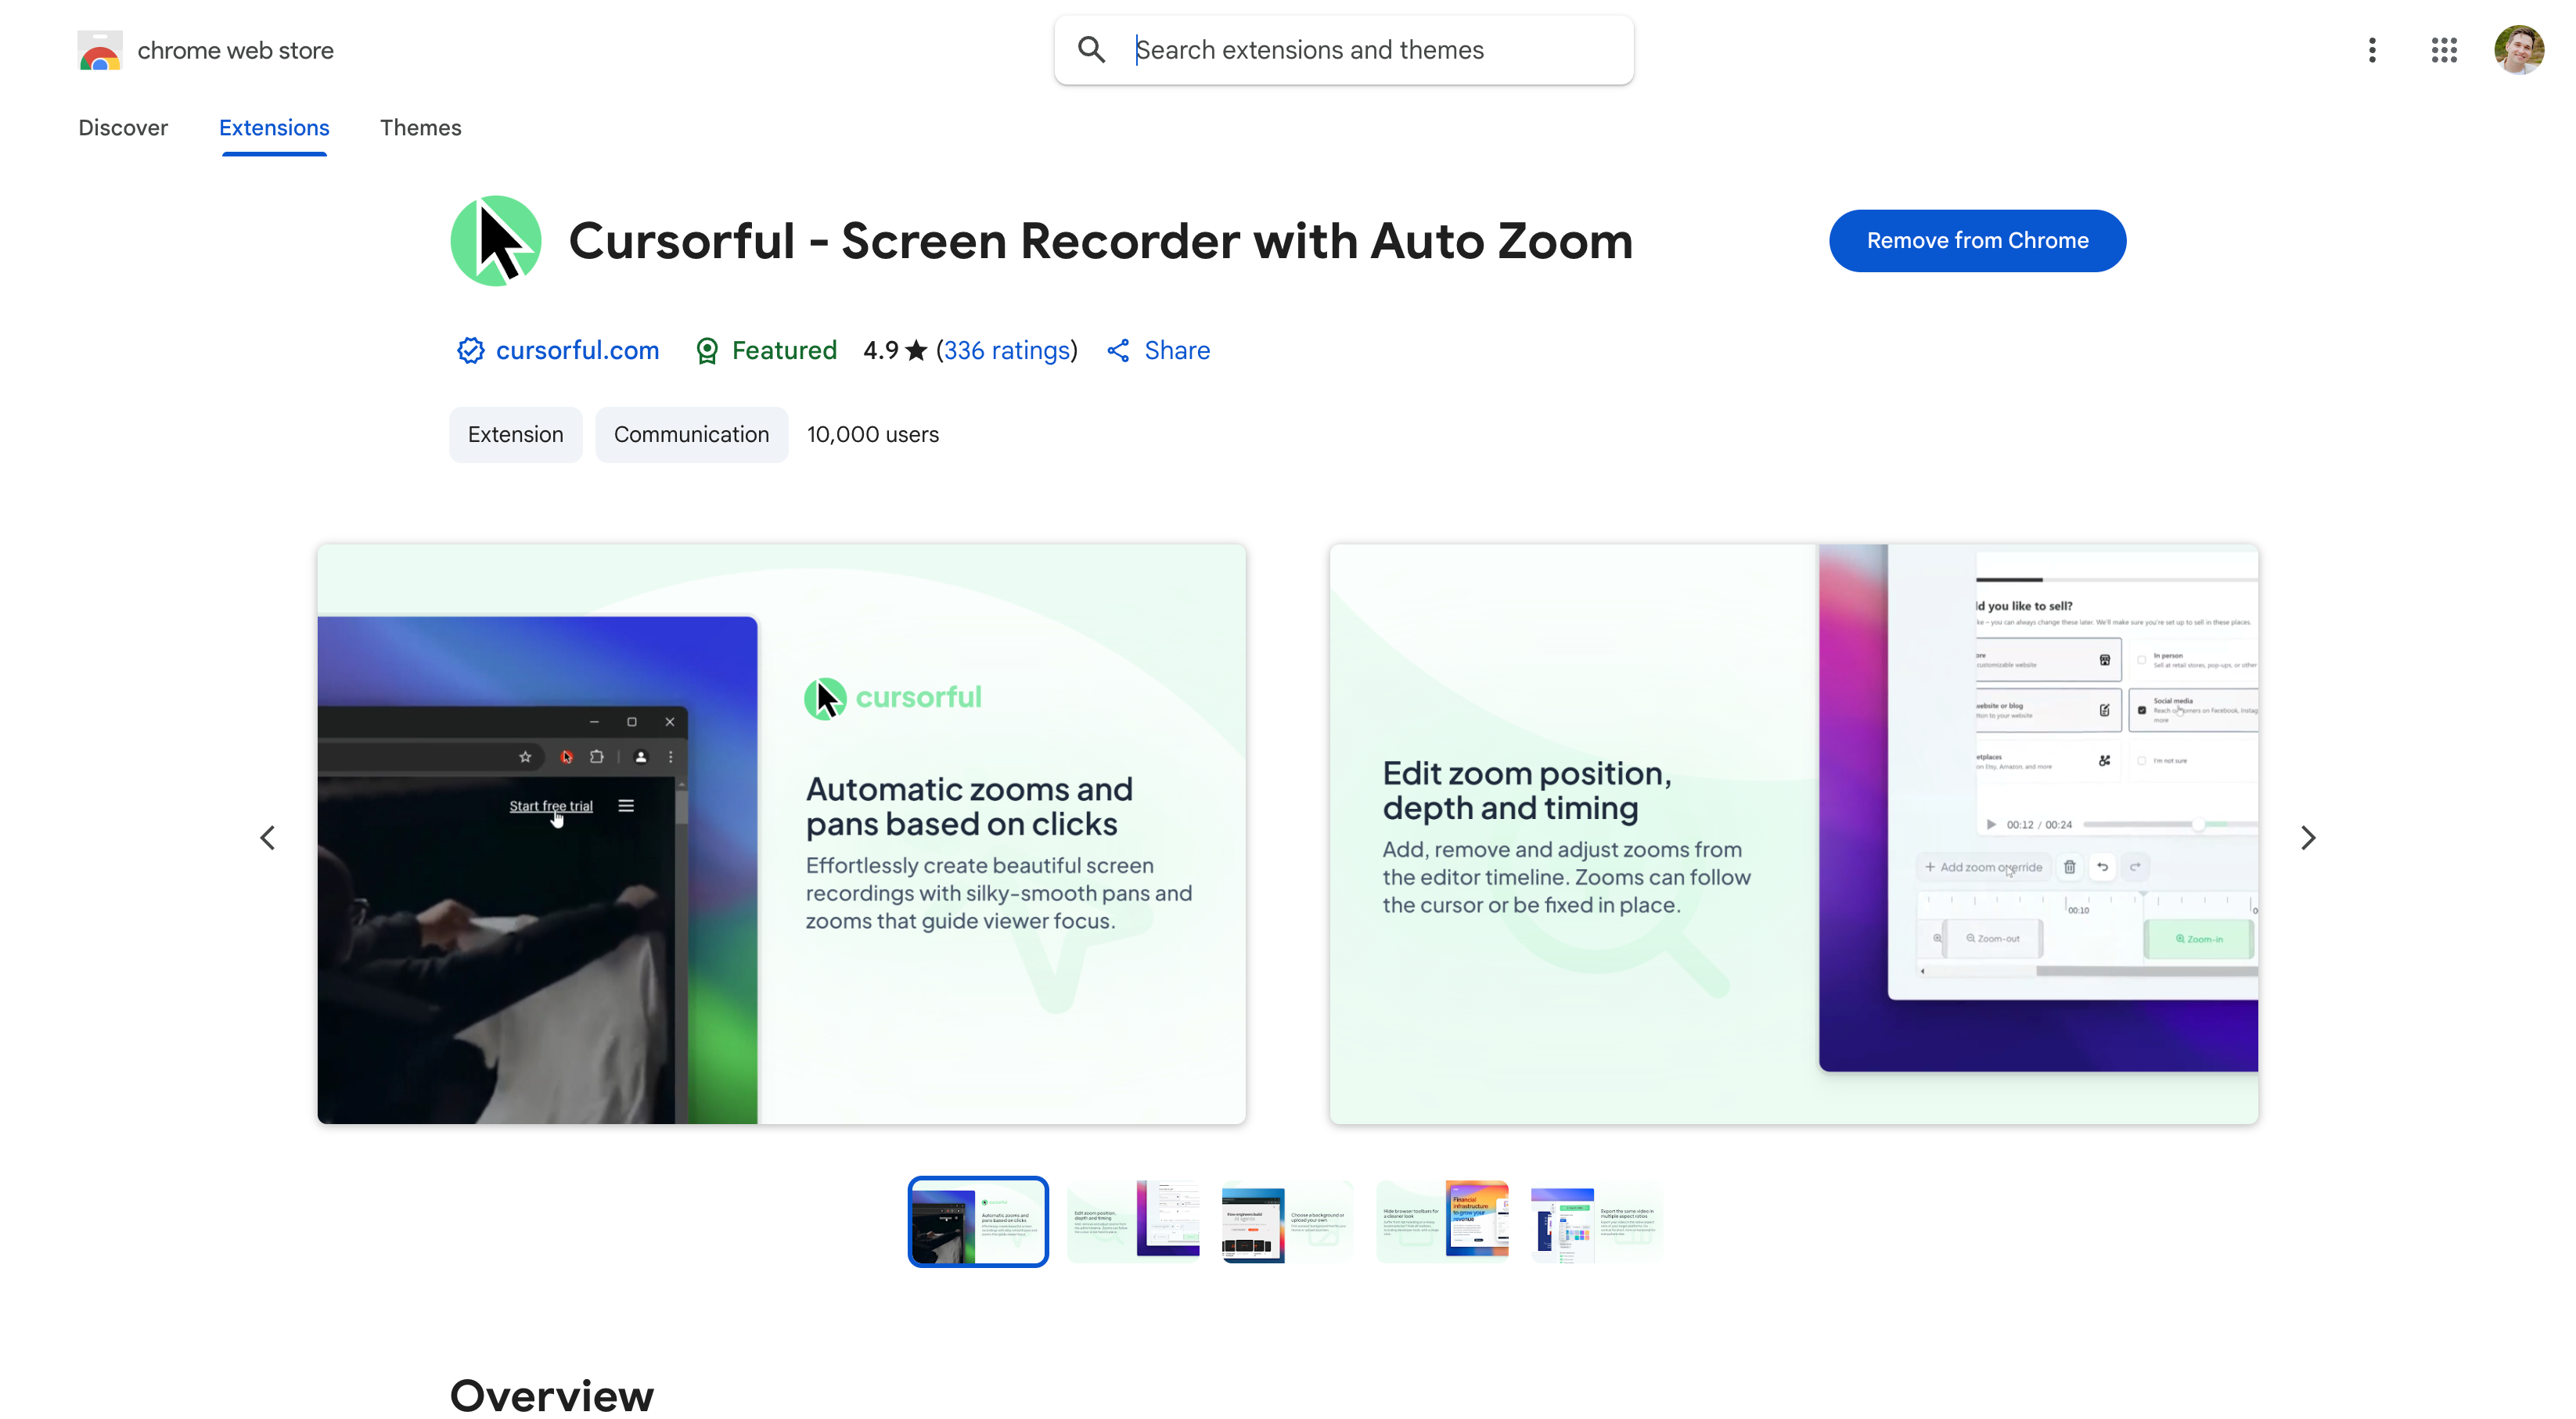2576x1419 pixels.
Task: Click the 4.9 star rating value
Action: pos(881,351)
